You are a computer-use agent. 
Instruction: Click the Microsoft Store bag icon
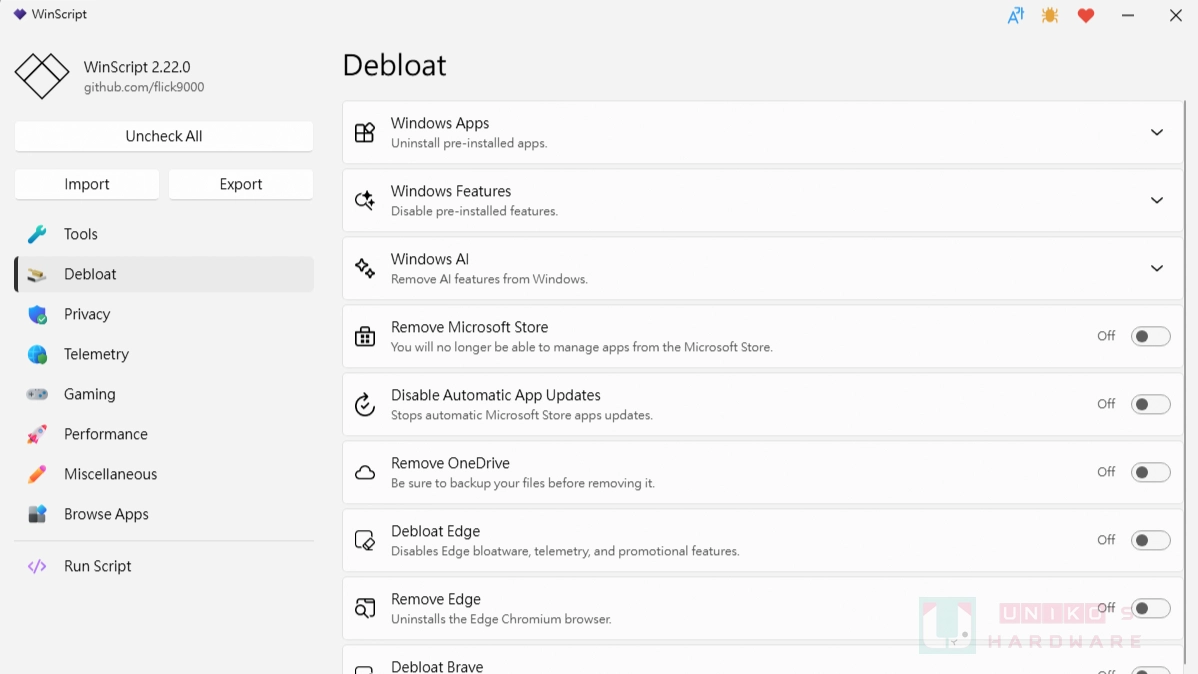(364, 336)
